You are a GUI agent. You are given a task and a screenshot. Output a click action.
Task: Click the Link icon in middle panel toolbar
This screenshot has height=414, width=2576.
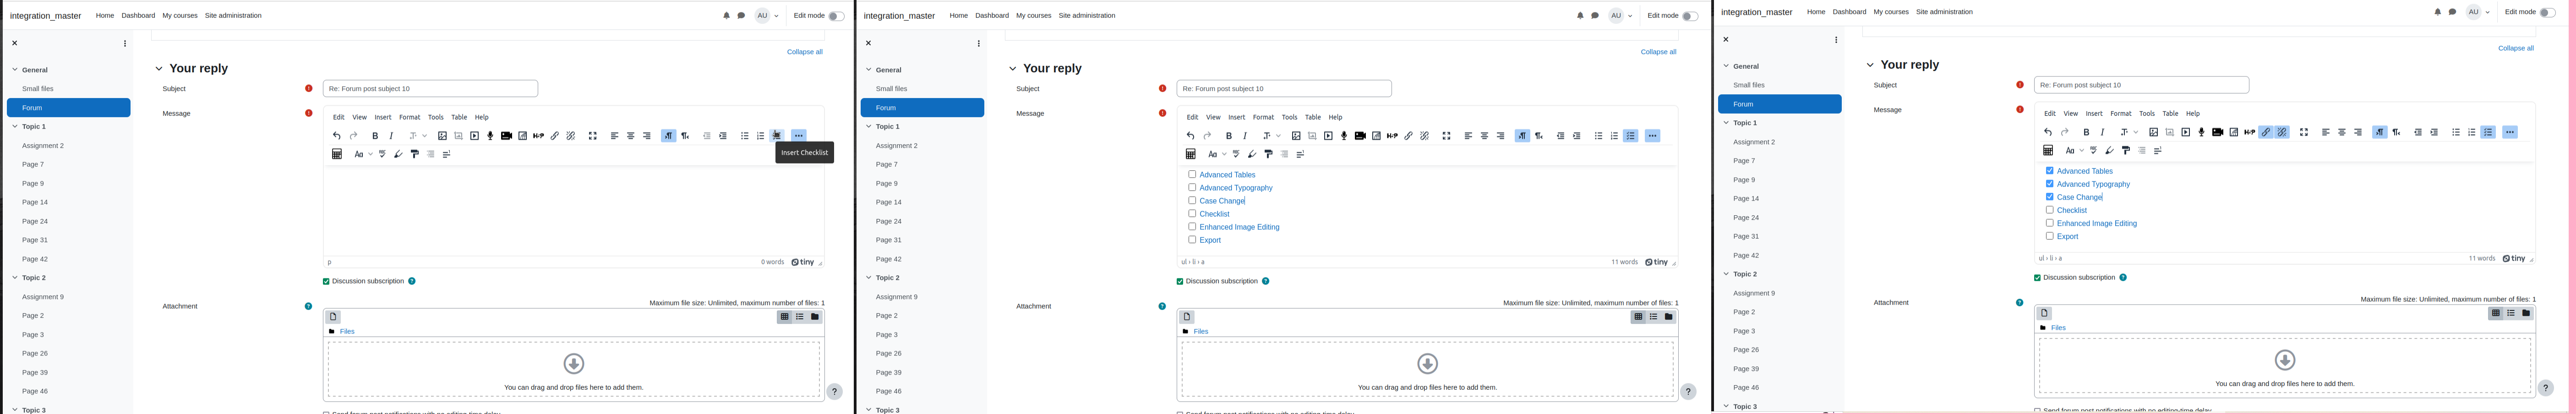click(x=1408, y=136)
